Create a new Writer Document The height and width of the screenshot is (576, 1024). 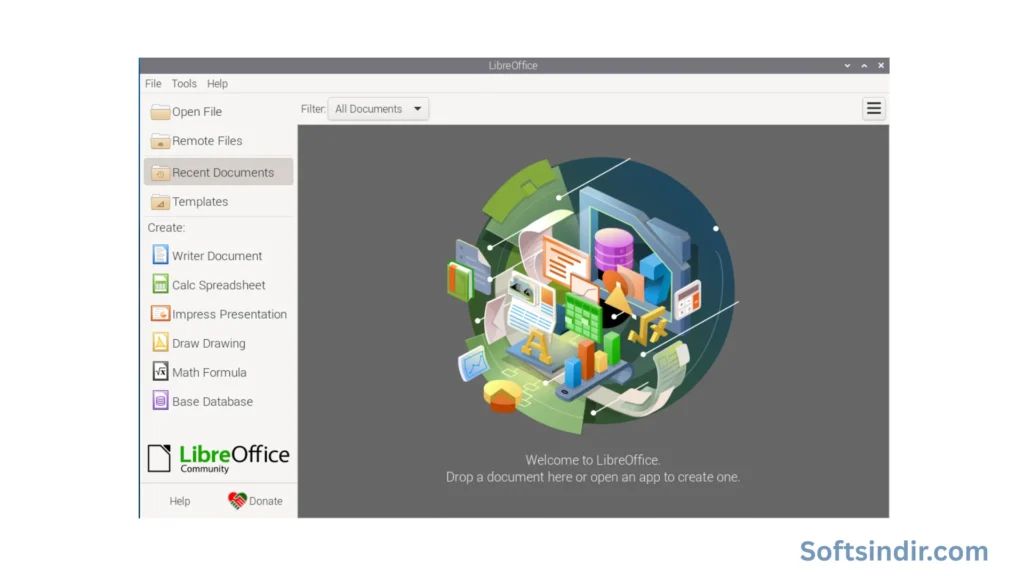(x=217, y=255)
